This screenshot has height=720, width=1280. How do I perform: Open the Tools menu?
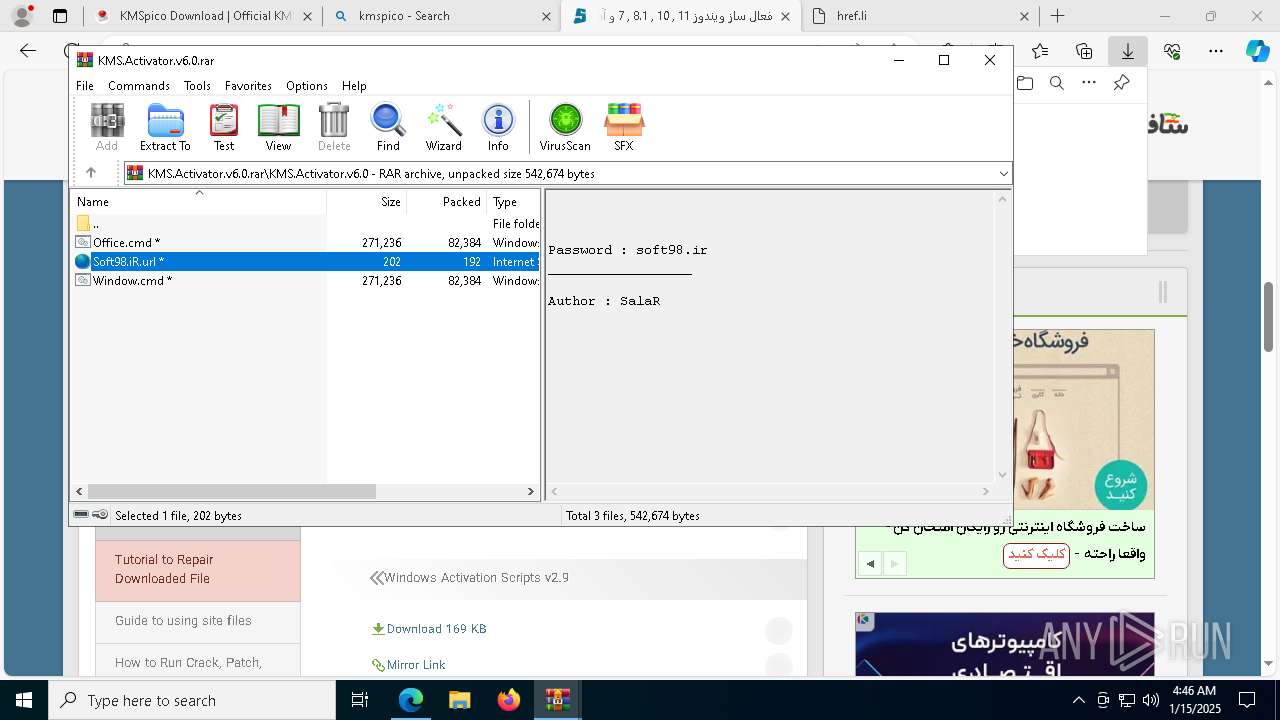tap(197, 86)
